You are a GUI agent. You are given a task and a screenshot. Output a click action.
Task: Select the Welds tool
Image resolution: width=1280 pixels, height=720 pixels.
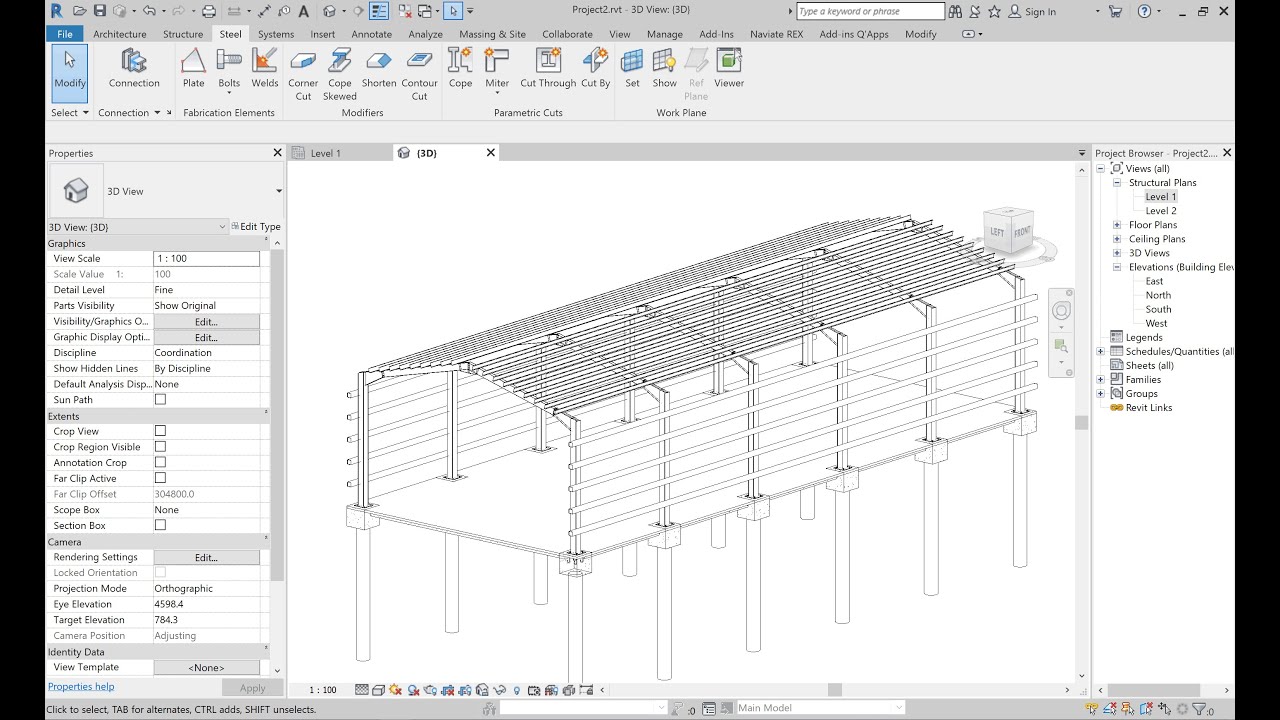click(265, 68)
